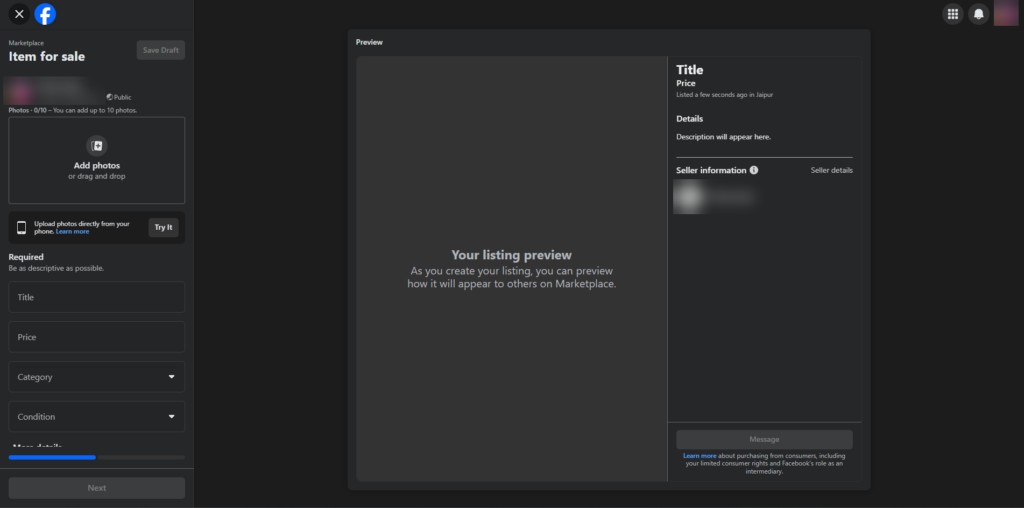This screenshot has width=1024, height=508.
Task: Open Learn more link about phone uploads
Action: click(x=72, y=232)
